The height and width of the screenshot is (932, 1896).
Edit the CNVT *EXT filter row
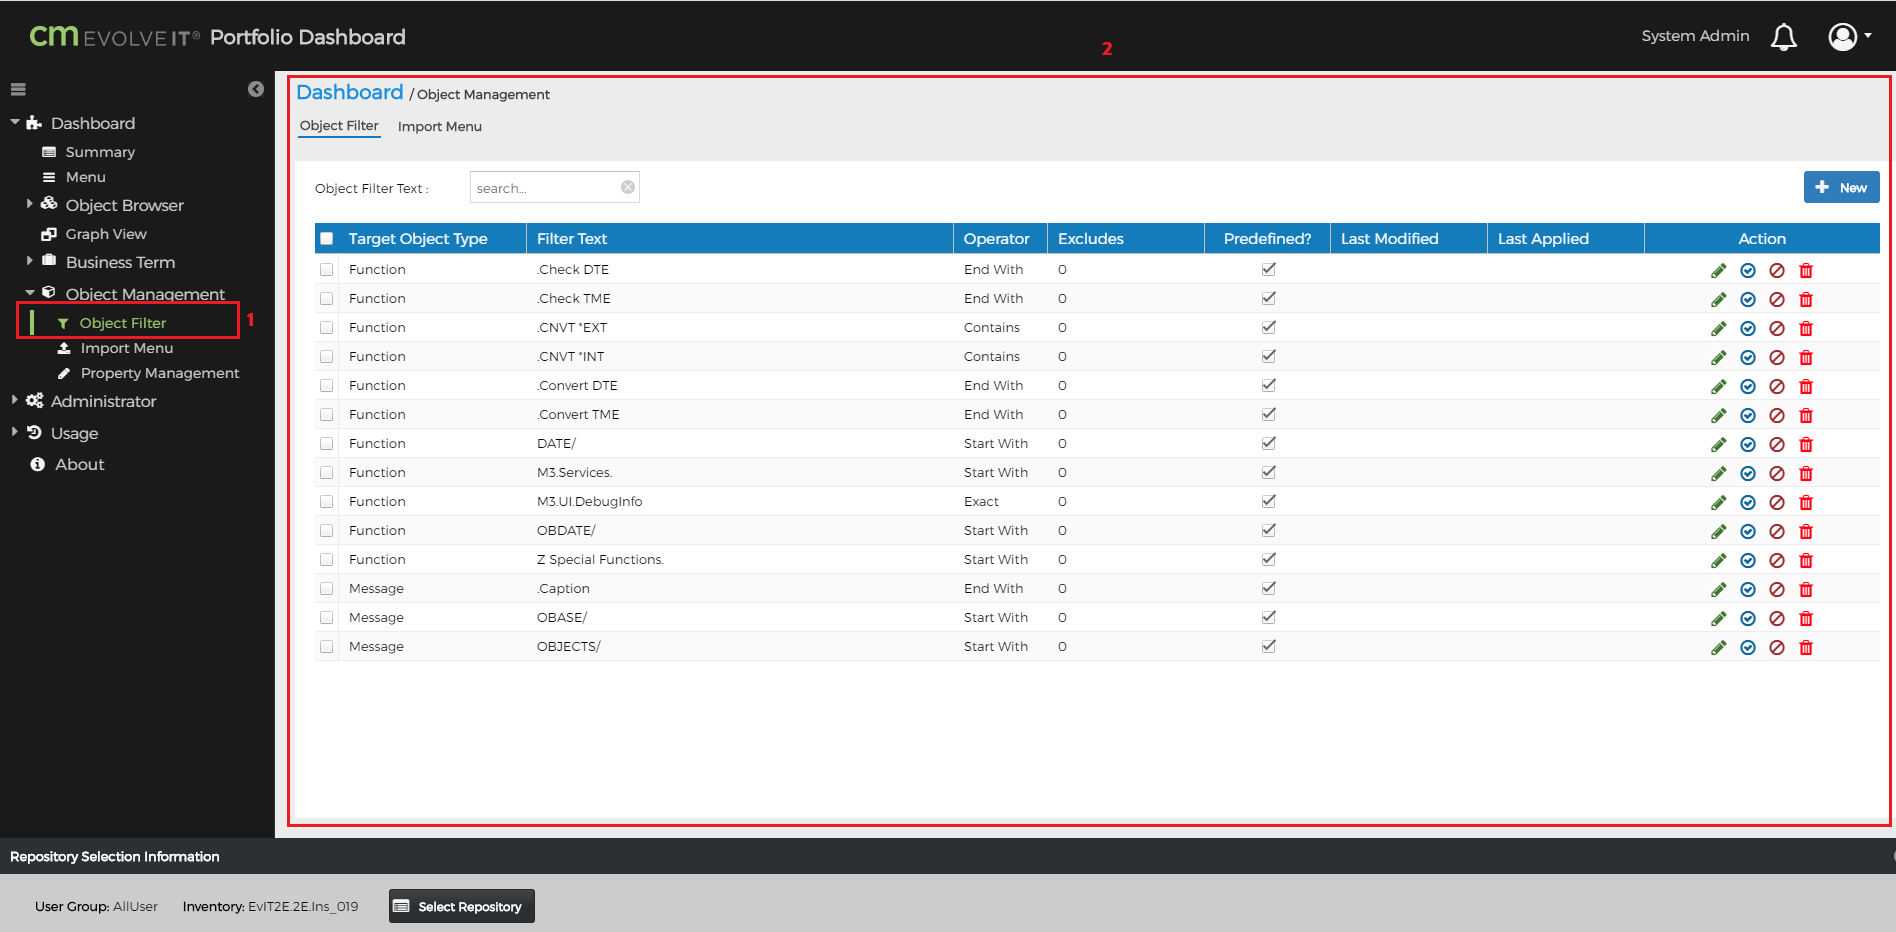click(1718, 328)
